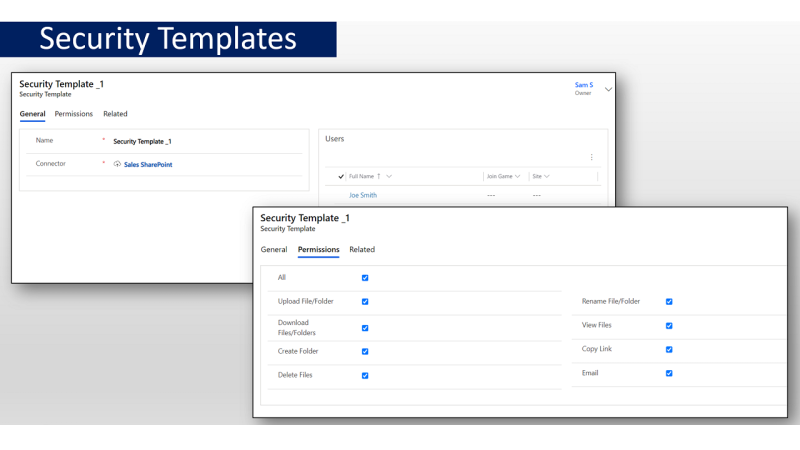Click the select-all checkmark in Users grid
This screenshot has height=450, width=800.
[x=341, y=176]
